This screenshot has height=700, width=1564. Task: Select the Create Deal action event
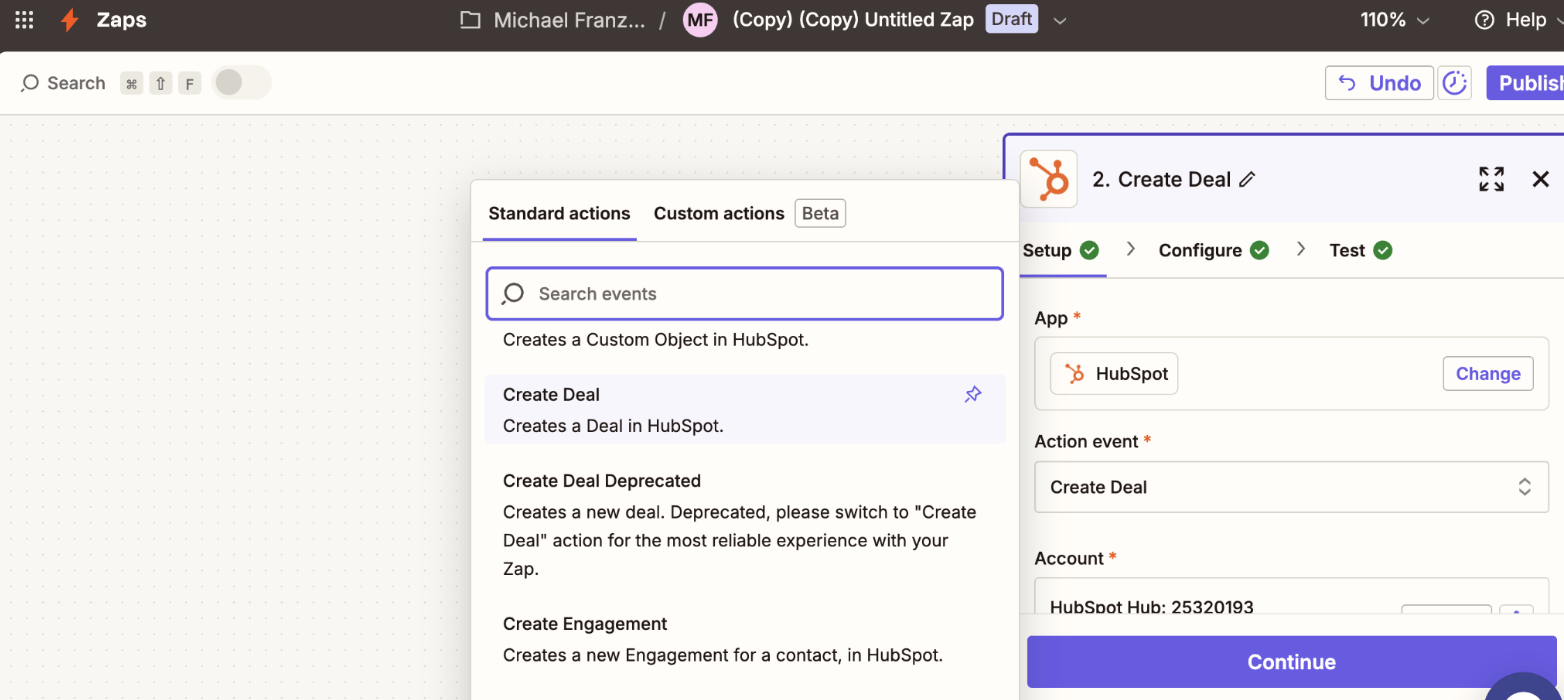745,409
